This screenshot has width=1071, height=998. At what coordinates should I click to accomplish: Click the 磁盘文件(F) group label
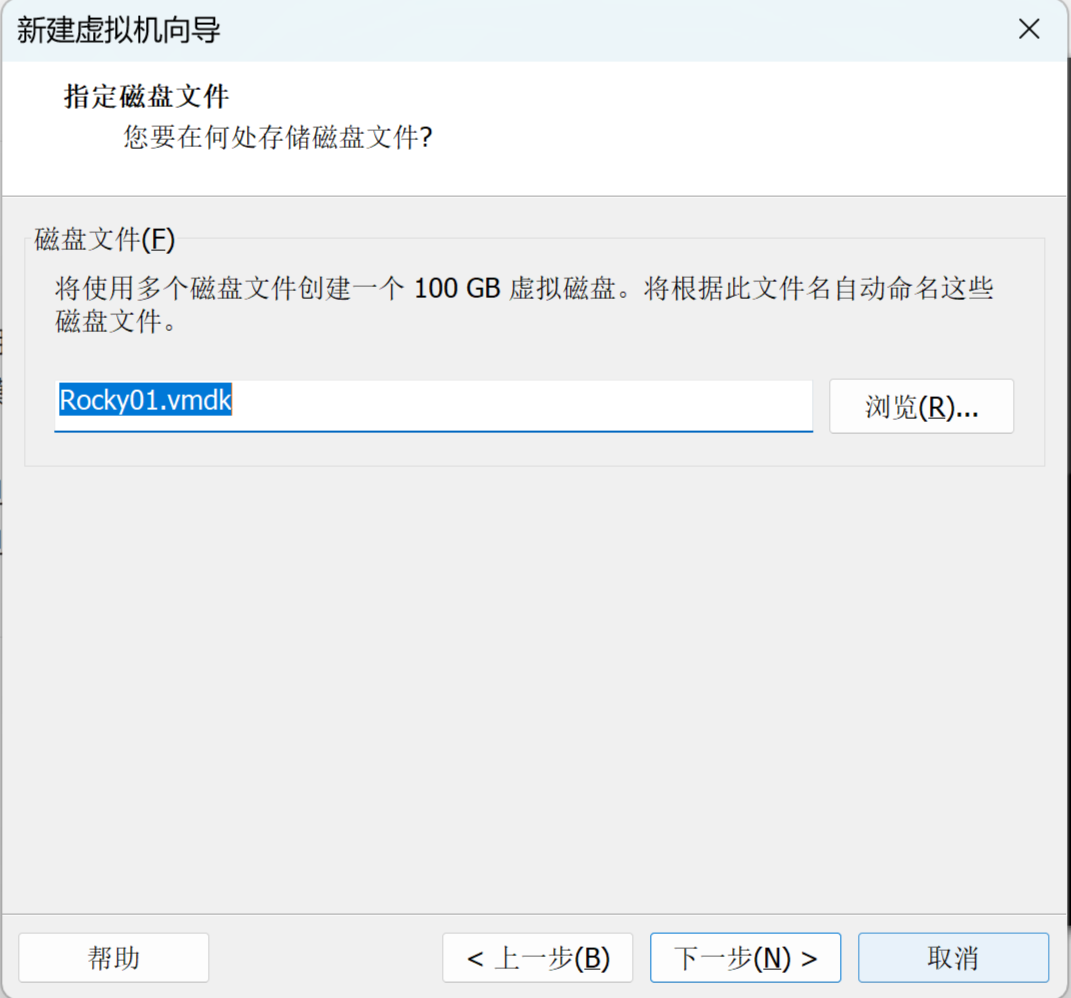pos(105,240)
